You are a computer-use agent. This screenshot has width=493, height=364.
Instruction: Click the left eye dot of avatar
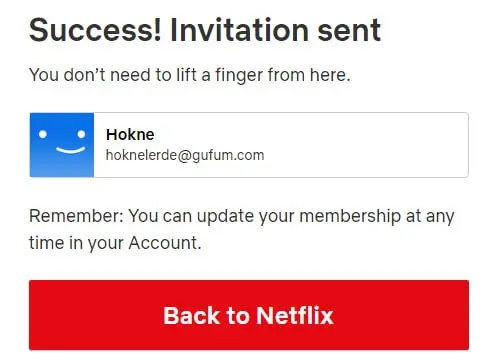pos(43,134)
